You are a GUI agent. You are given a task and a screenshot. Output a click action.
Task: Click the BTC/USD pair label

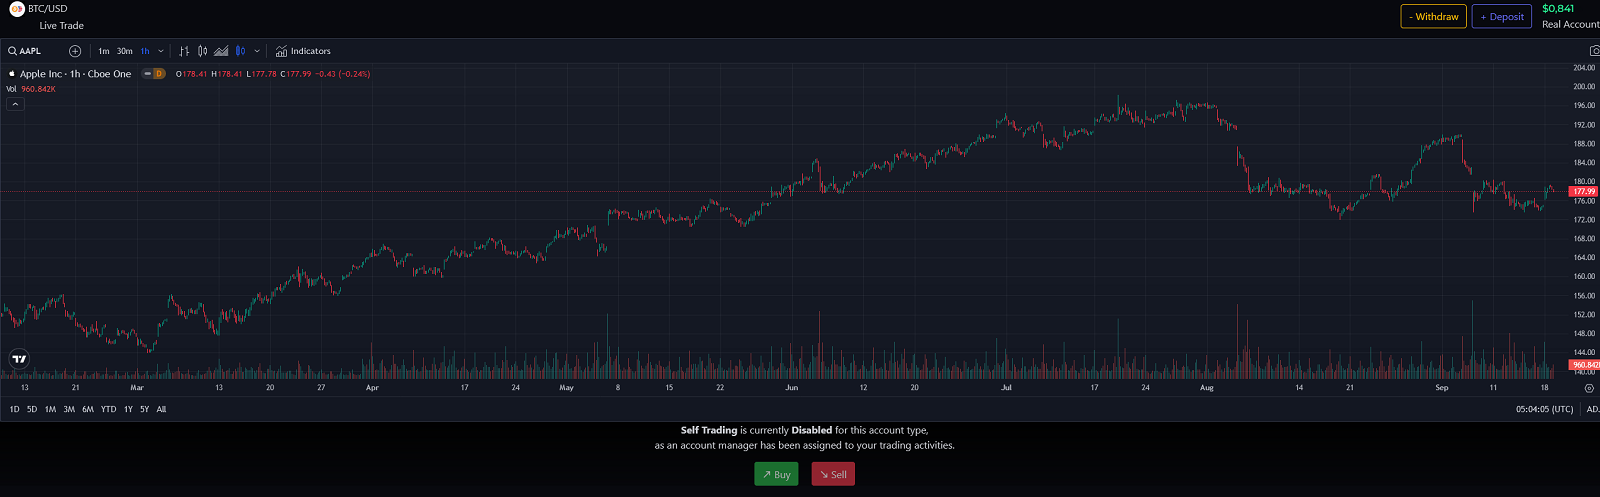pos(48,9)
